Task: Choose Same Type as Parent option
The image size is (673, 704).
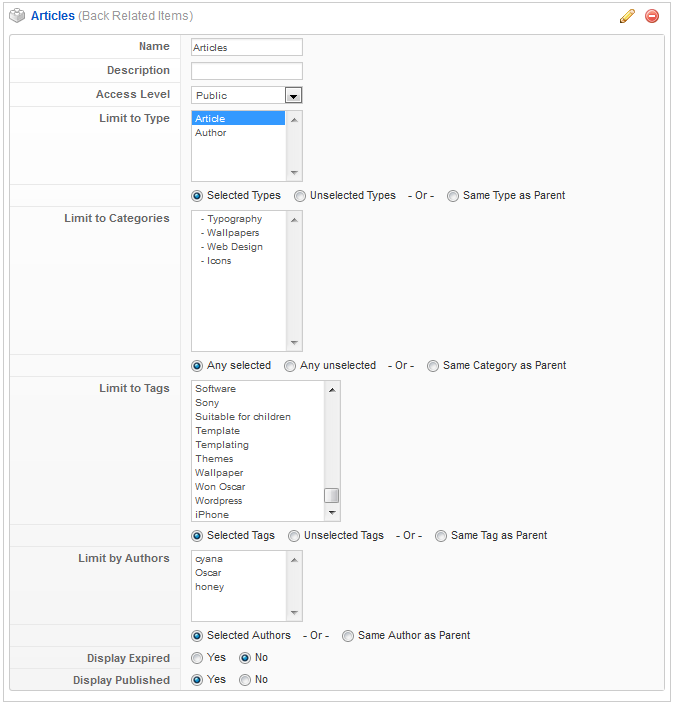Action: pos(453,196)
